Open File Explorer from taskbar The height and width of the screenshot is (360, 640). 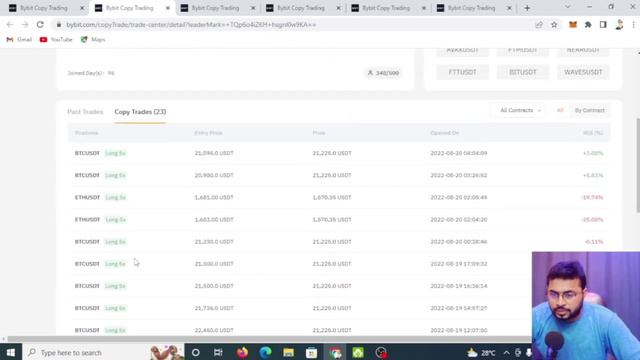(x=289, y=352)
